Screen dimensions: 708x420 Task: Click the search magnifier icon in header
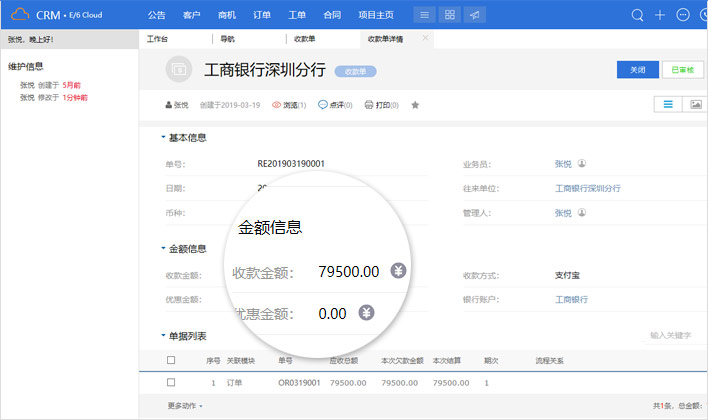[638, 15]
